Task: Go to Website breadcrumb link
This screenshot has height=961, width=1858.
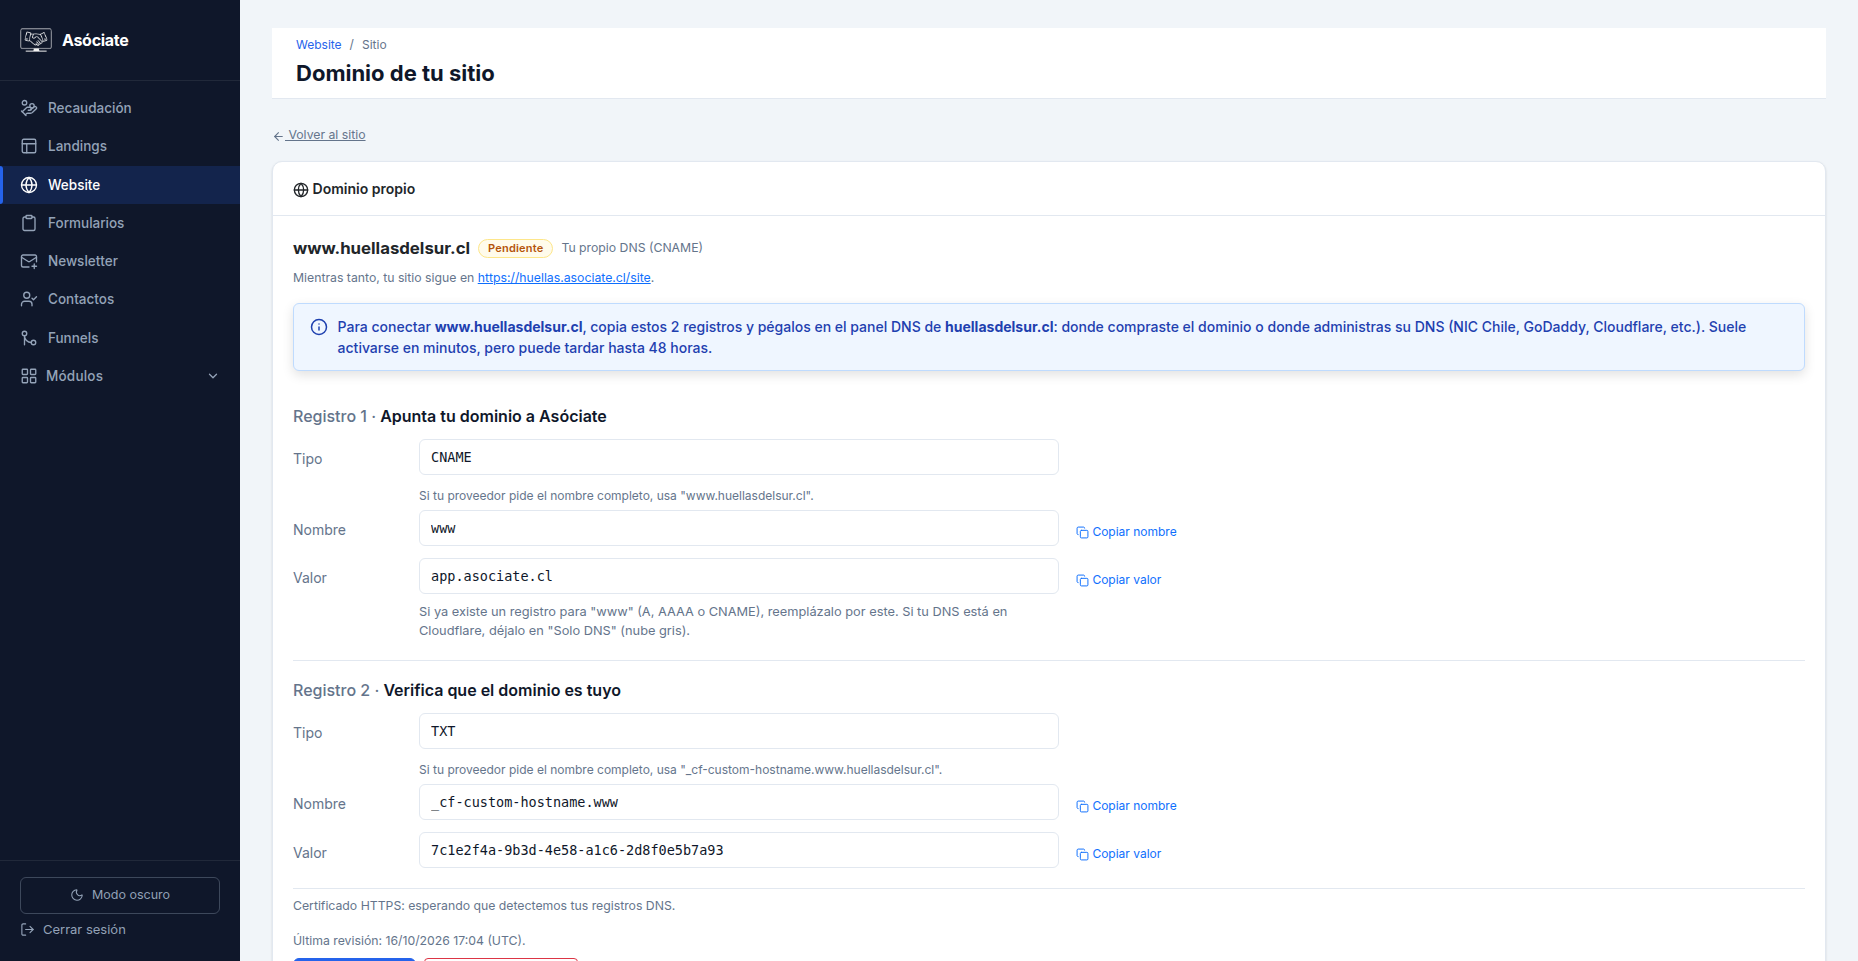Action: (x=318, y=45)
